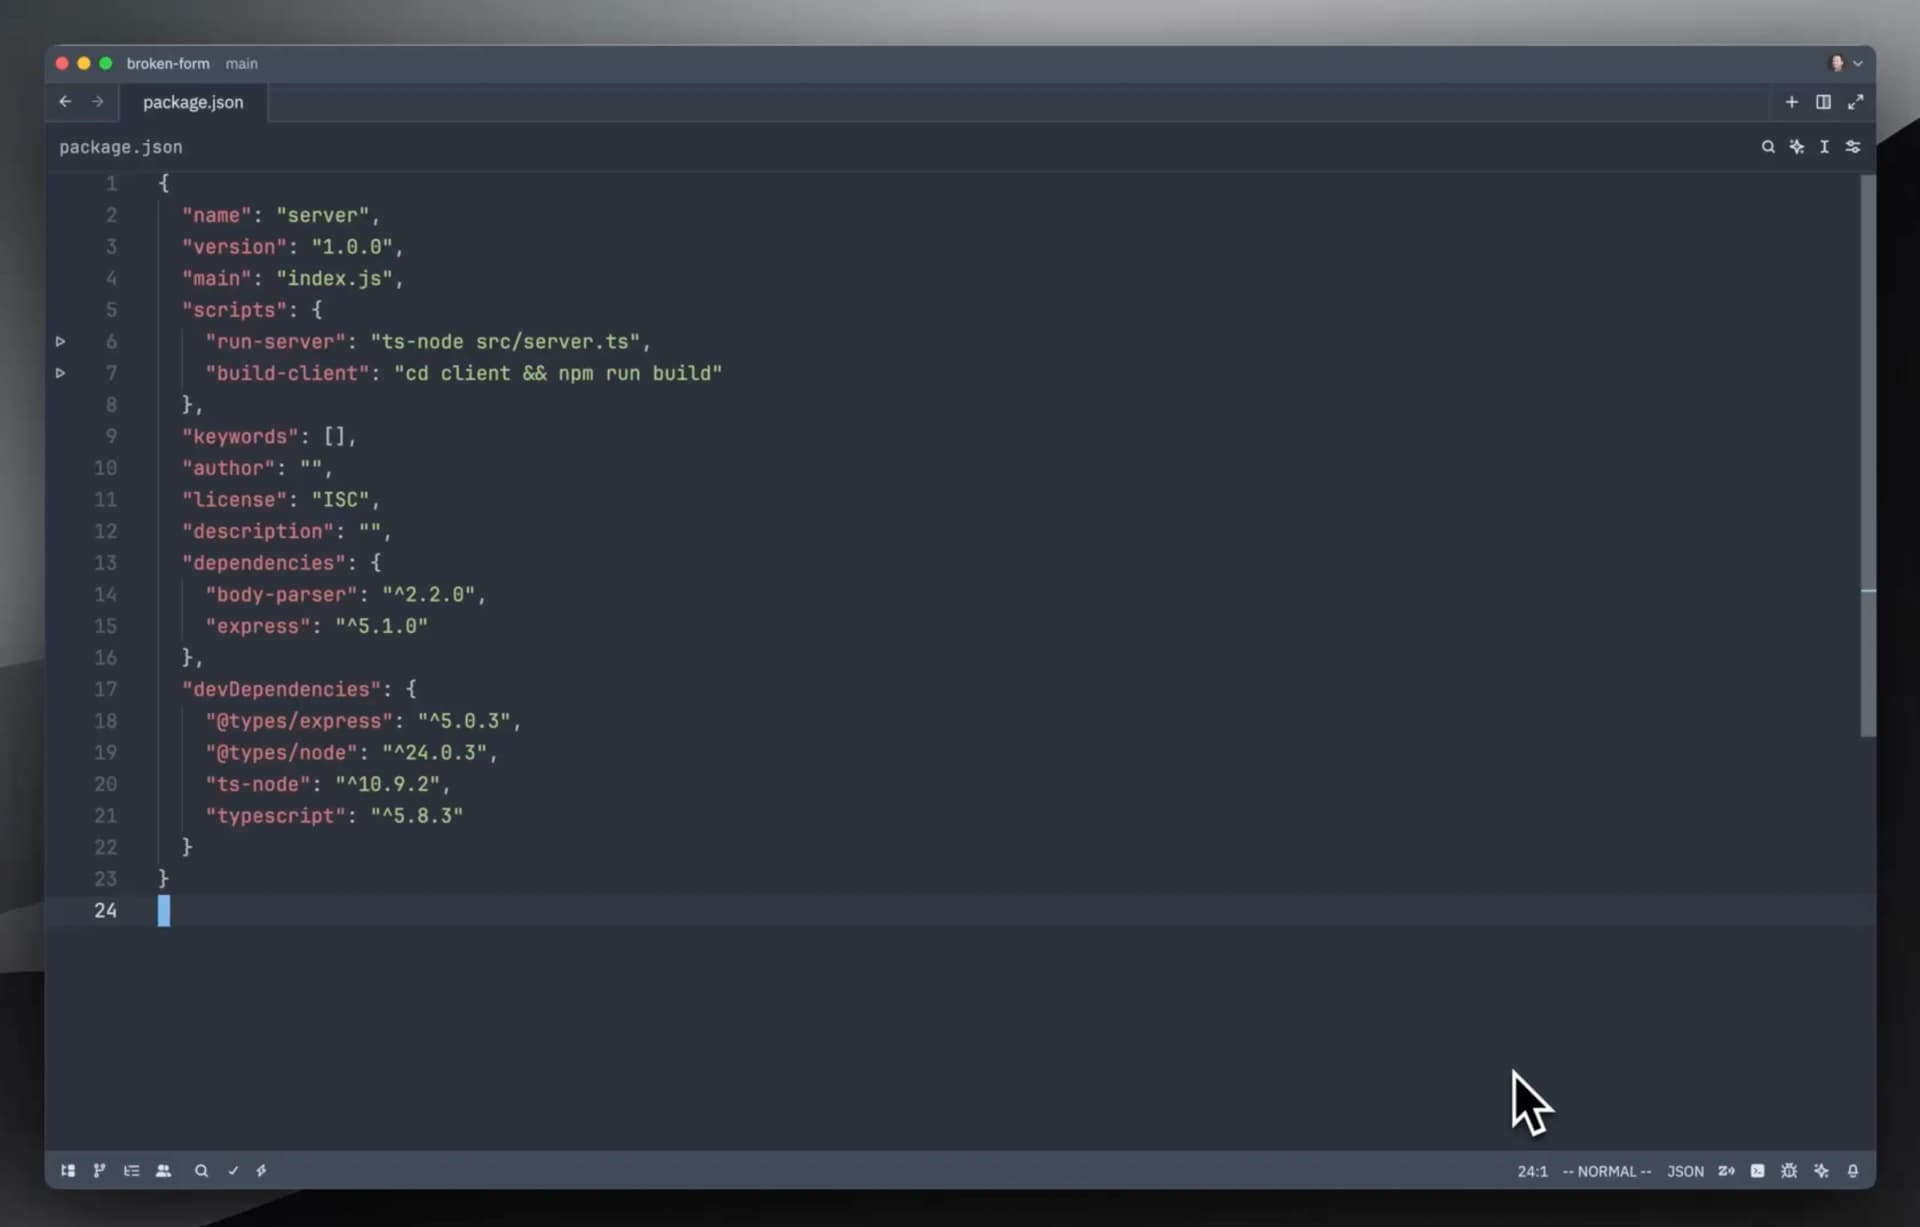
Task: Run the run-server script via its play button
Action: 61,341
